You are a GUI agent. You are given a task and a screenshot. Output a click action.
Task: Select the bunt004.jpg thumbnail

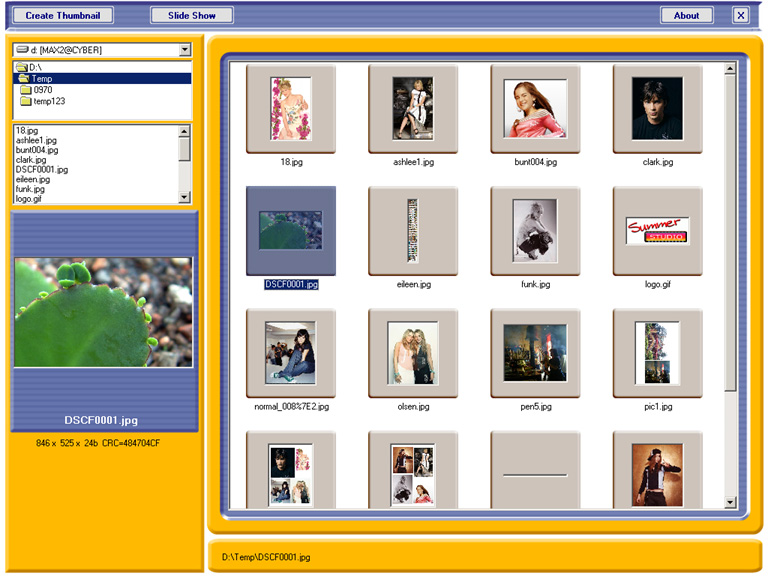(x=534, y=109)
